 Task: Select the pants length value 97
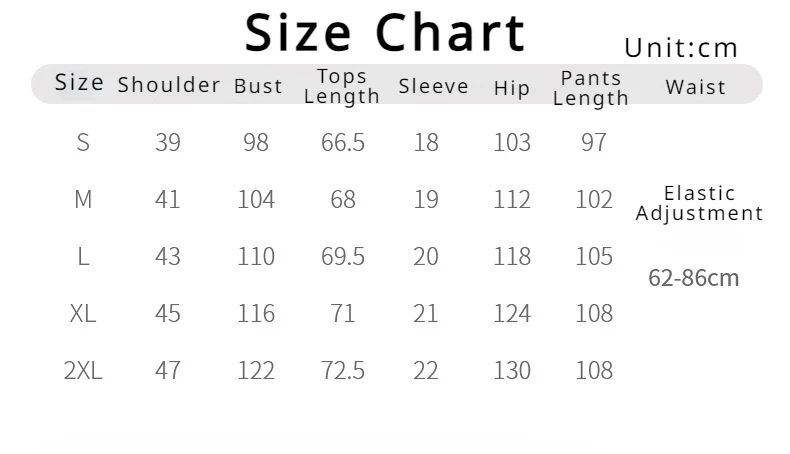click(x=594, y=143)
